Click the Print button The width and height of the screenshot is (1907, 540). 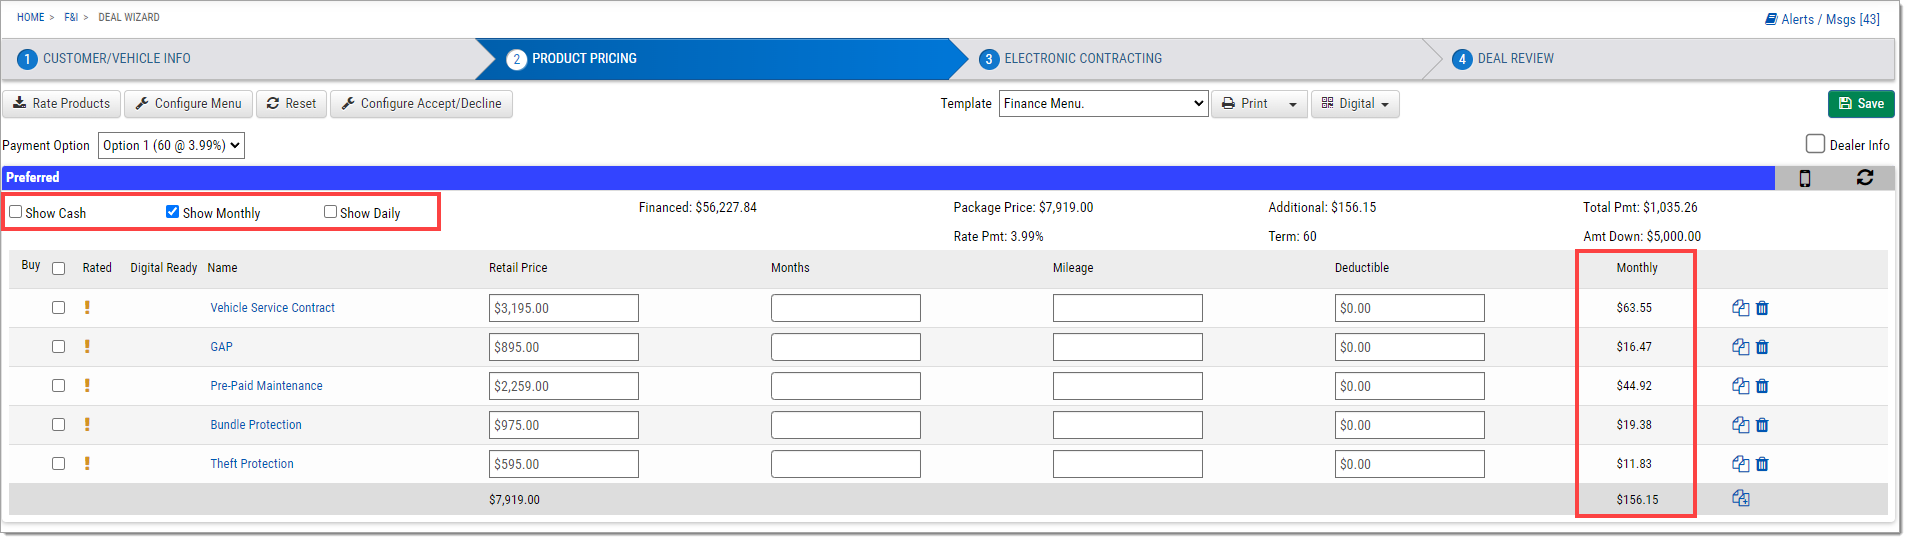click(1245, 104)
